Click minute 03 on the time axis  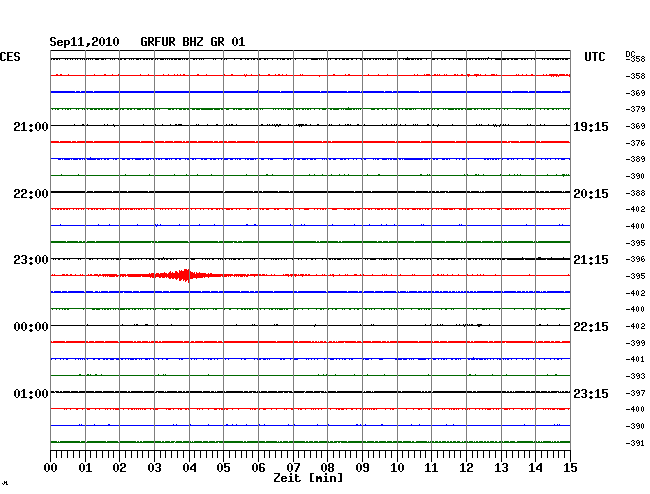click(154, 468)
